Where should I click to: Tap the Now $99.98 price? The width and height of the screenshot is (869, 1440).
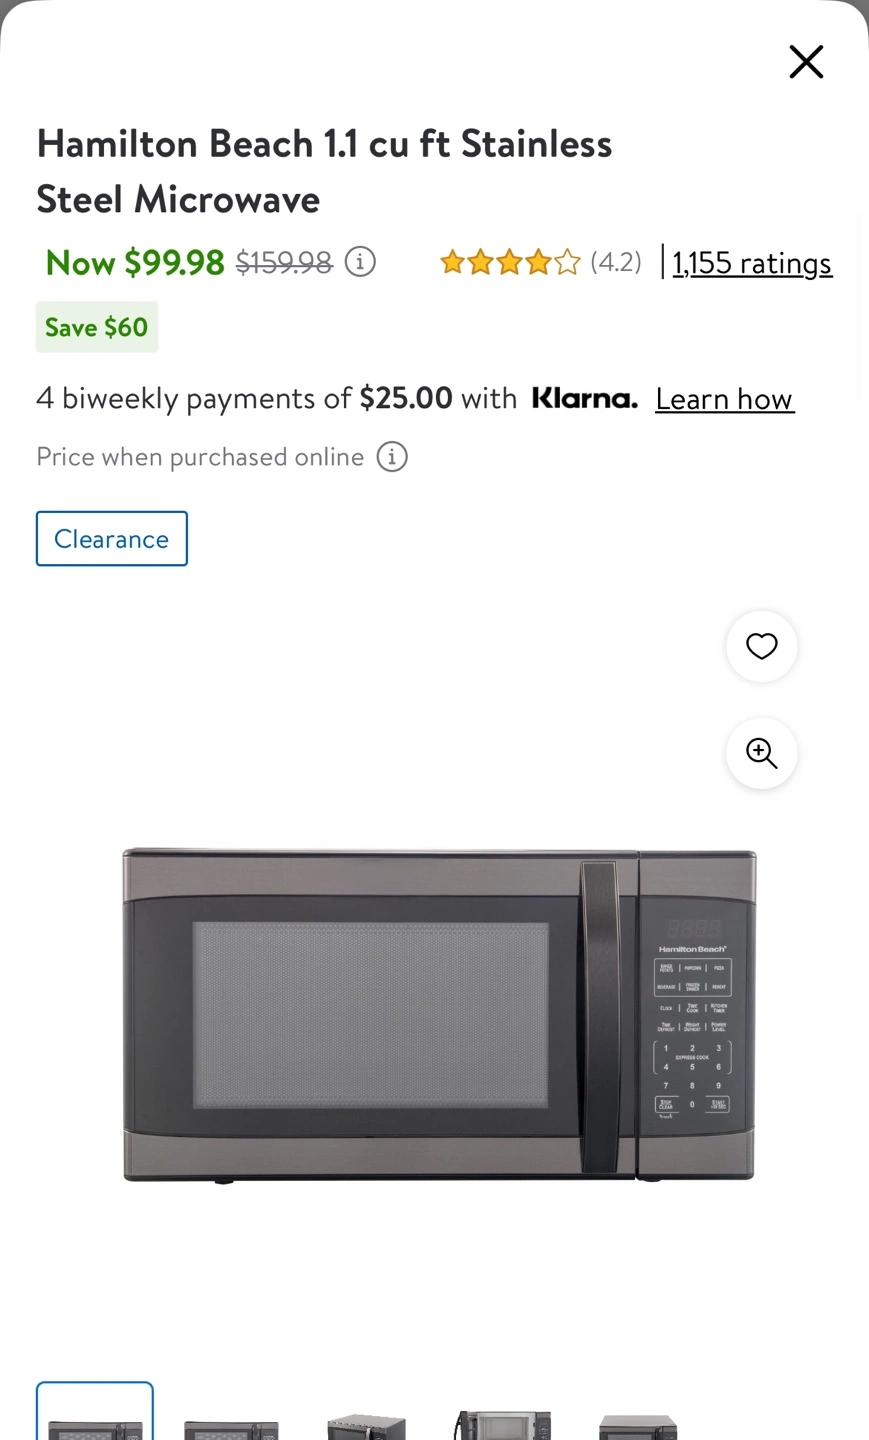point(135,262)
